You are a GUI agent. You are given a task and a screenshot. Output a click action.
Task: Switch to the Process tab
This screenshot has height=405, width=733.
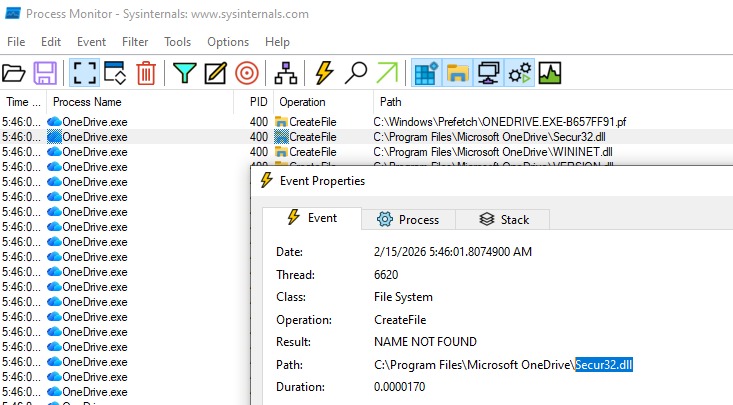point(408,219)
